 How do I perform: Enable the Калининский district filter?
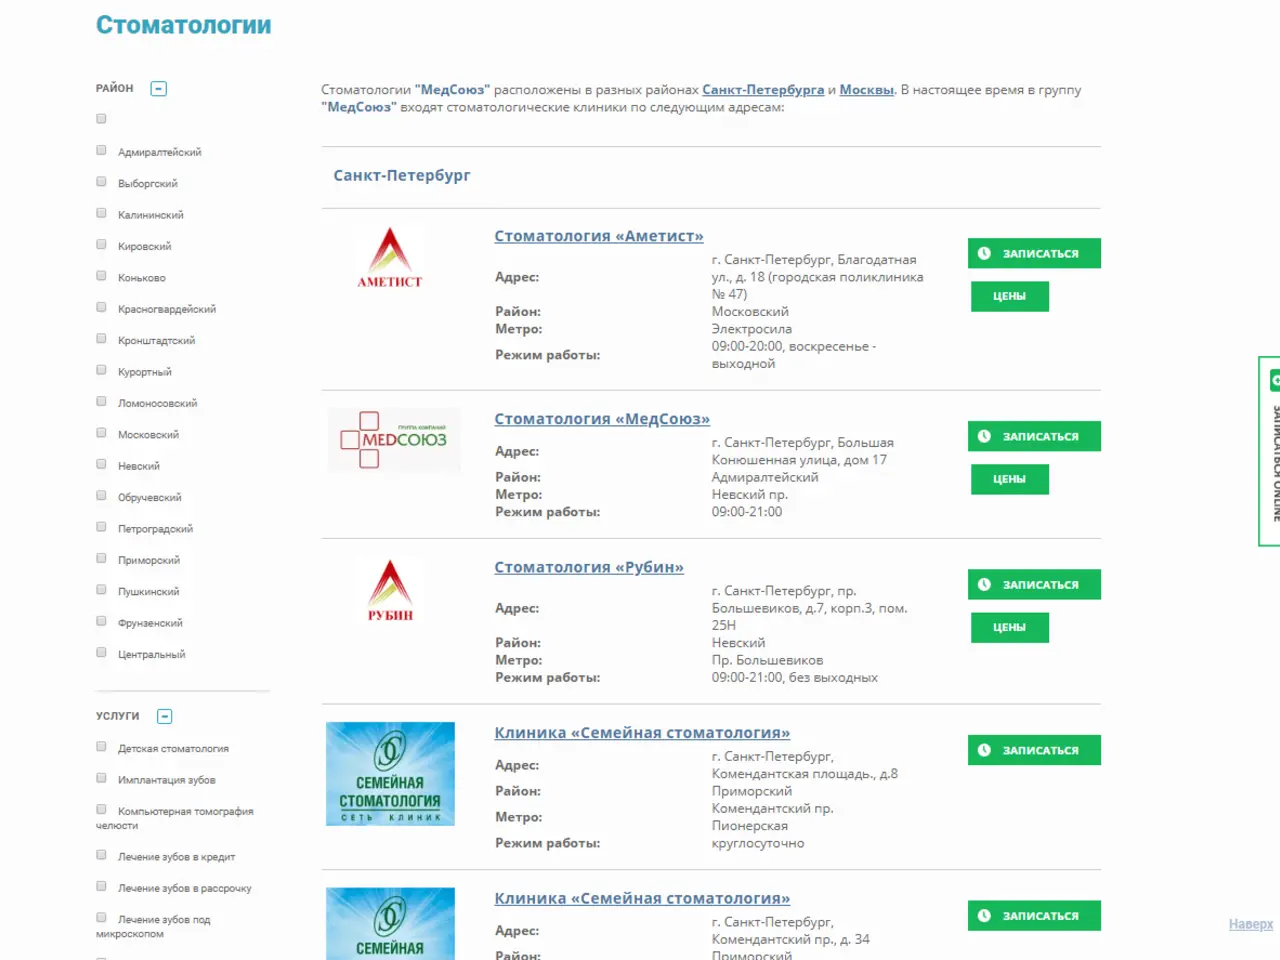[x=101, y=213]
